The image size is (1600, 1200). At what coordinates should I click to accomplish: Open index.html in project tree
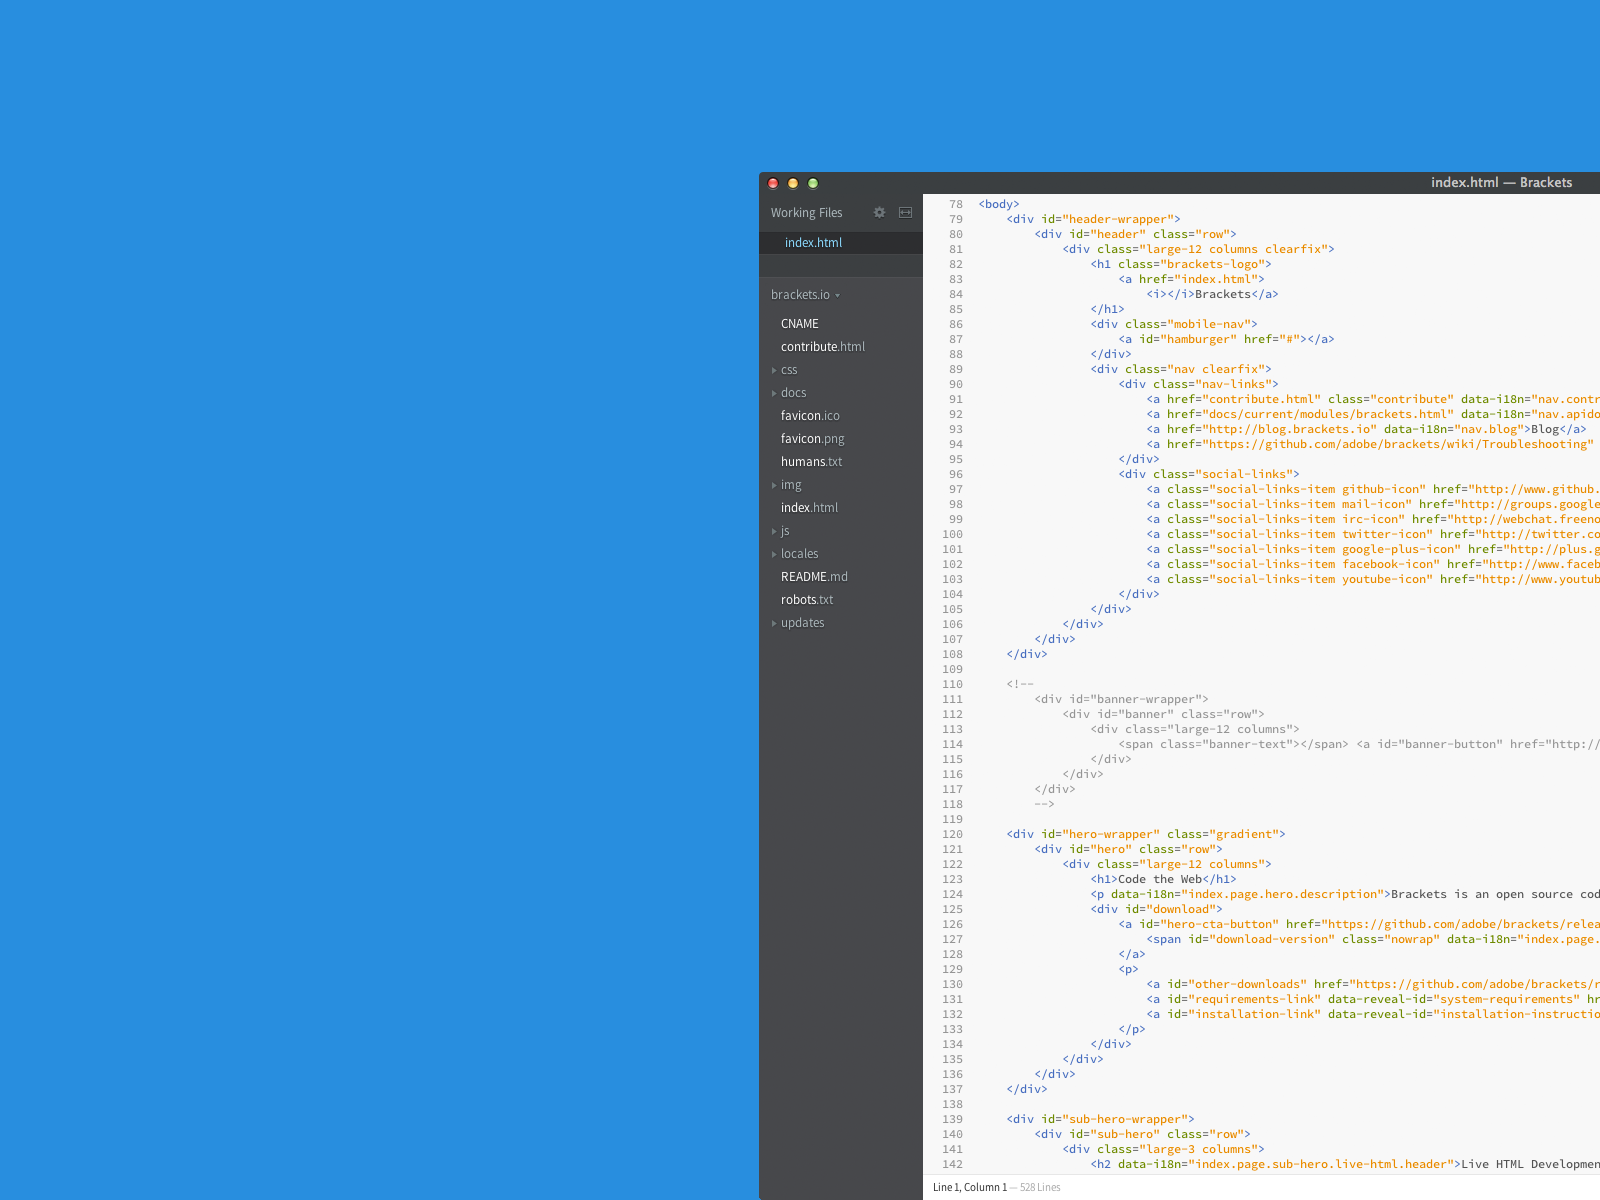[x=809, y=508]
